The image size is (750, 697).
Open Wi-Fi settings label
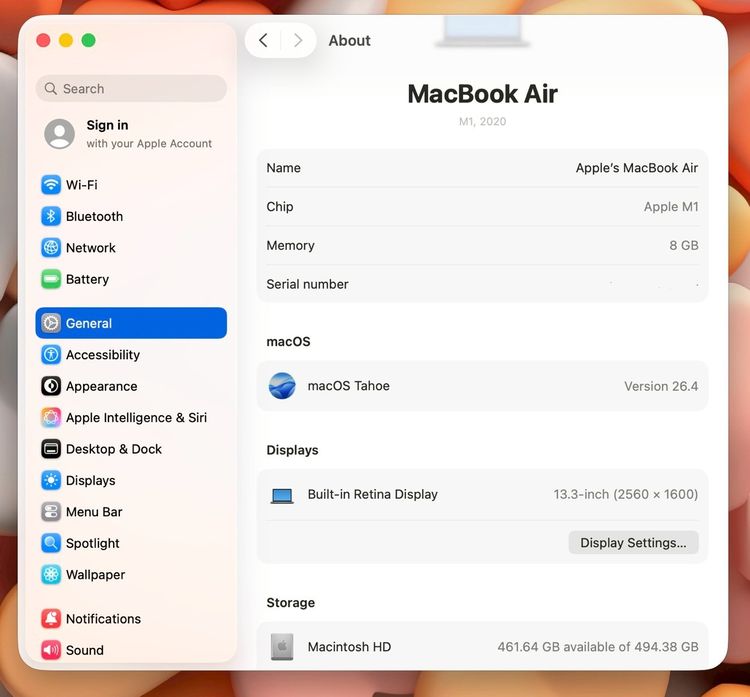tap(82, 185)
